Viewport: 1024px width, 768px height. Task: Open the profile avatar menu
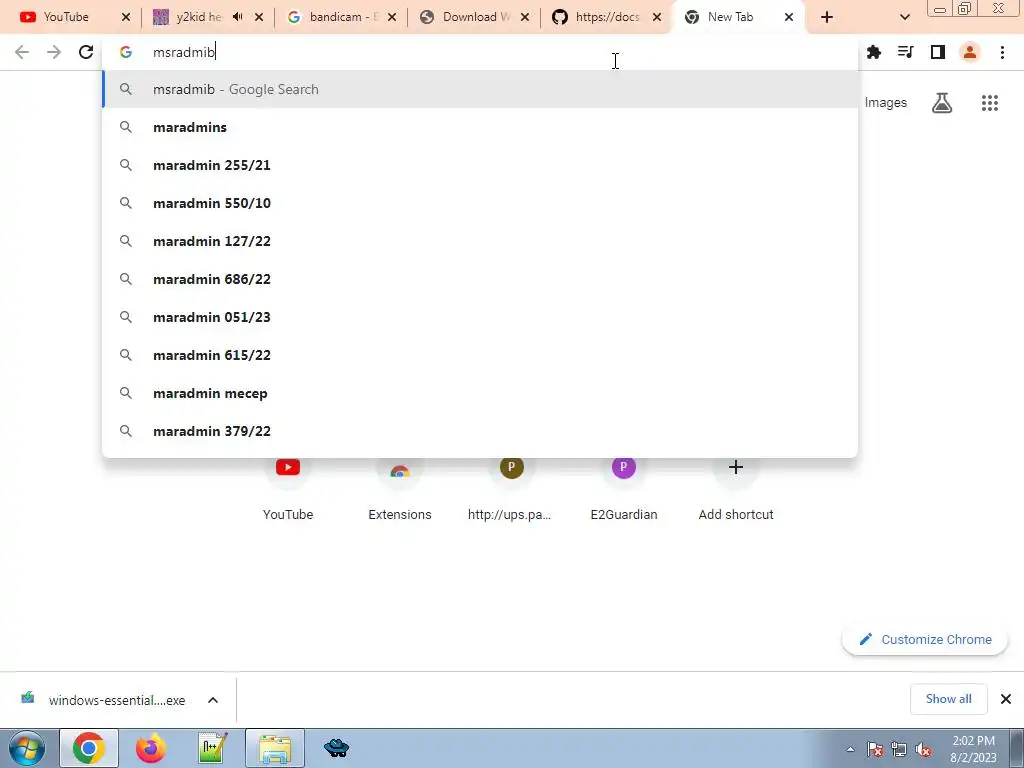coord(970,52)
